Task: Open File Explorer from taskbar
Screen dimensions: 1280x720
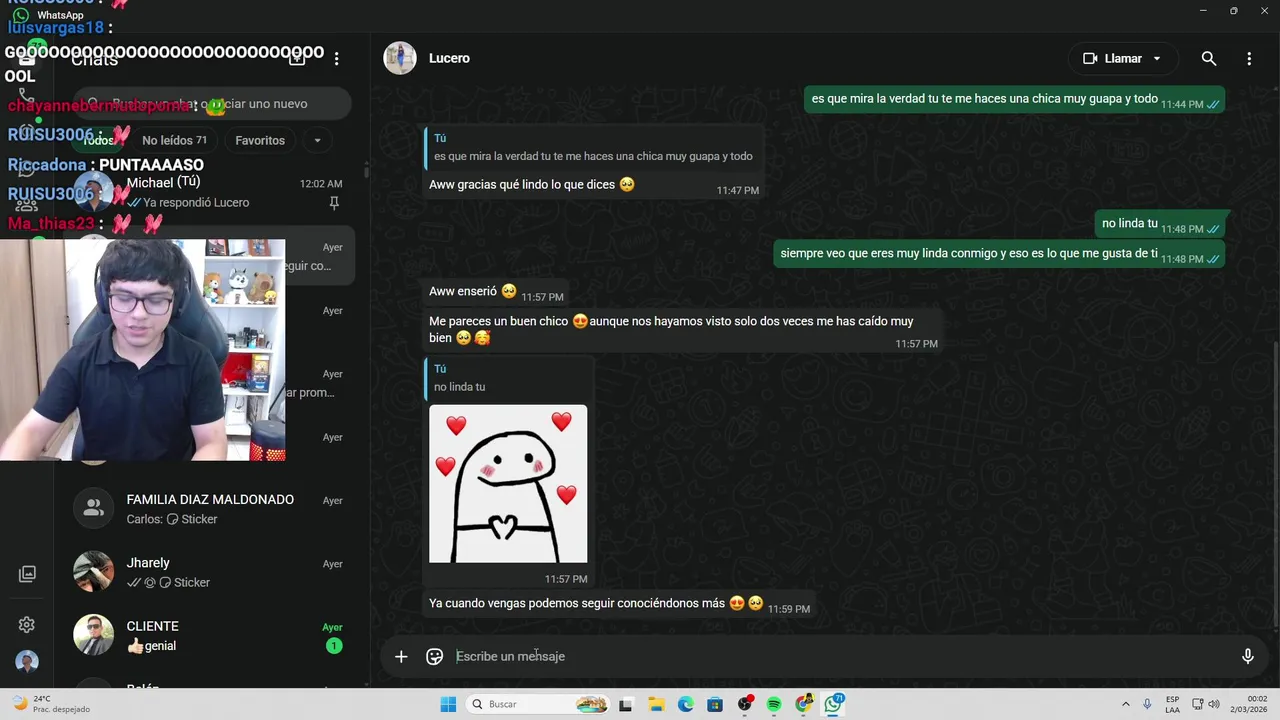Action: click(656, 704)
